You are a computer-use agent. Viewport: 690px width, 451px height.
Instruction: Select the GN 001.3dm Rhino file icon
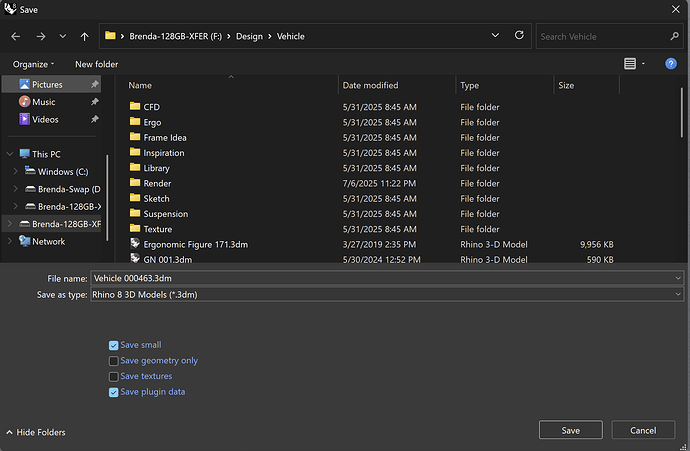tap(135, 259)
